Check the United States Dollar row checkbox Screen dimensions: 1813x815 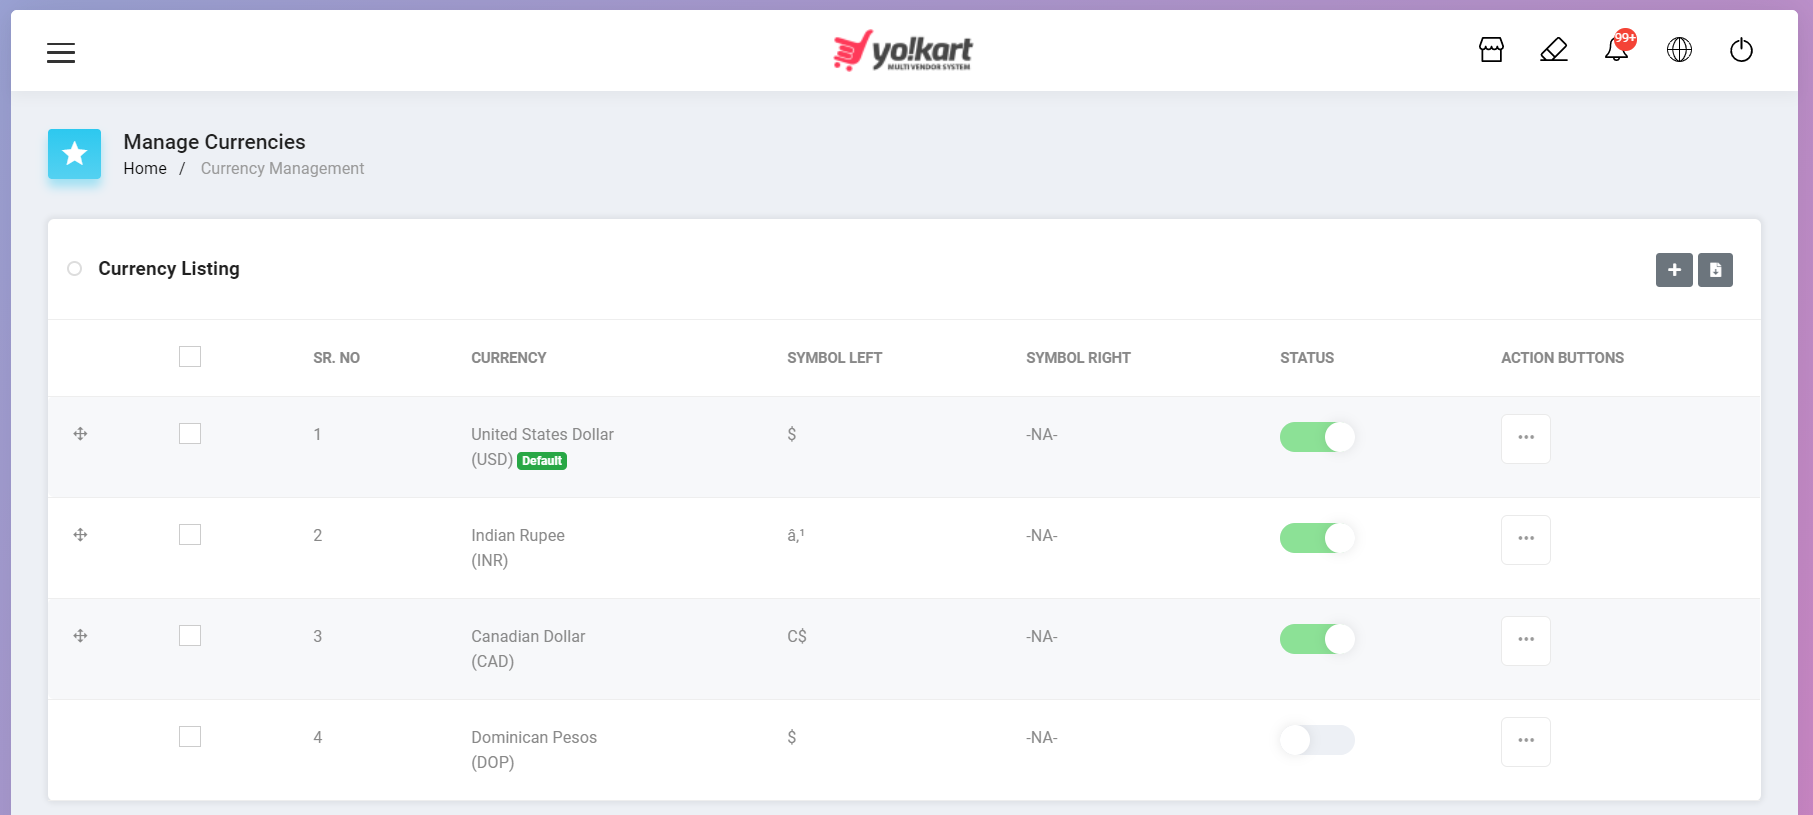(190, 434)
